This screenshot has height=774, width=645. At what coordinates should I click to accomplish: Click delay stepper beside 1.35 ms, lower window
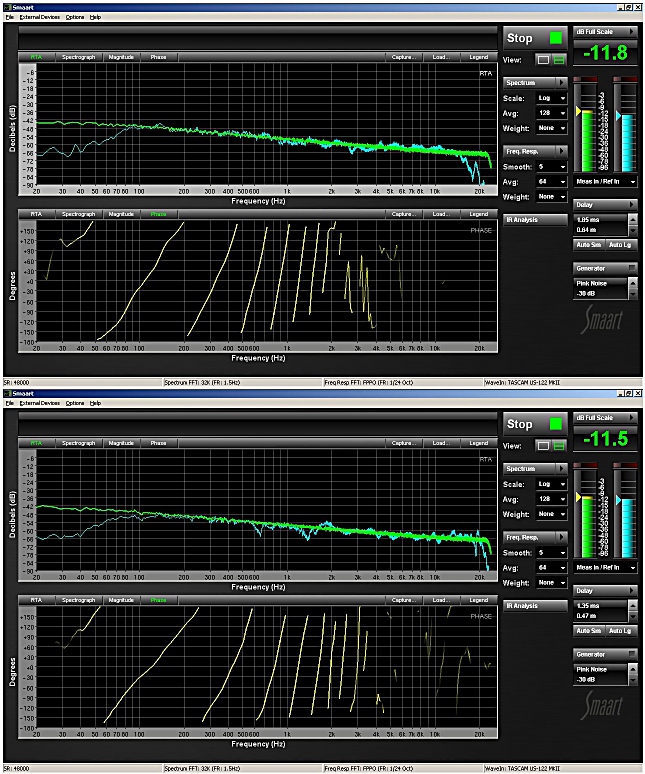(633, 611)
